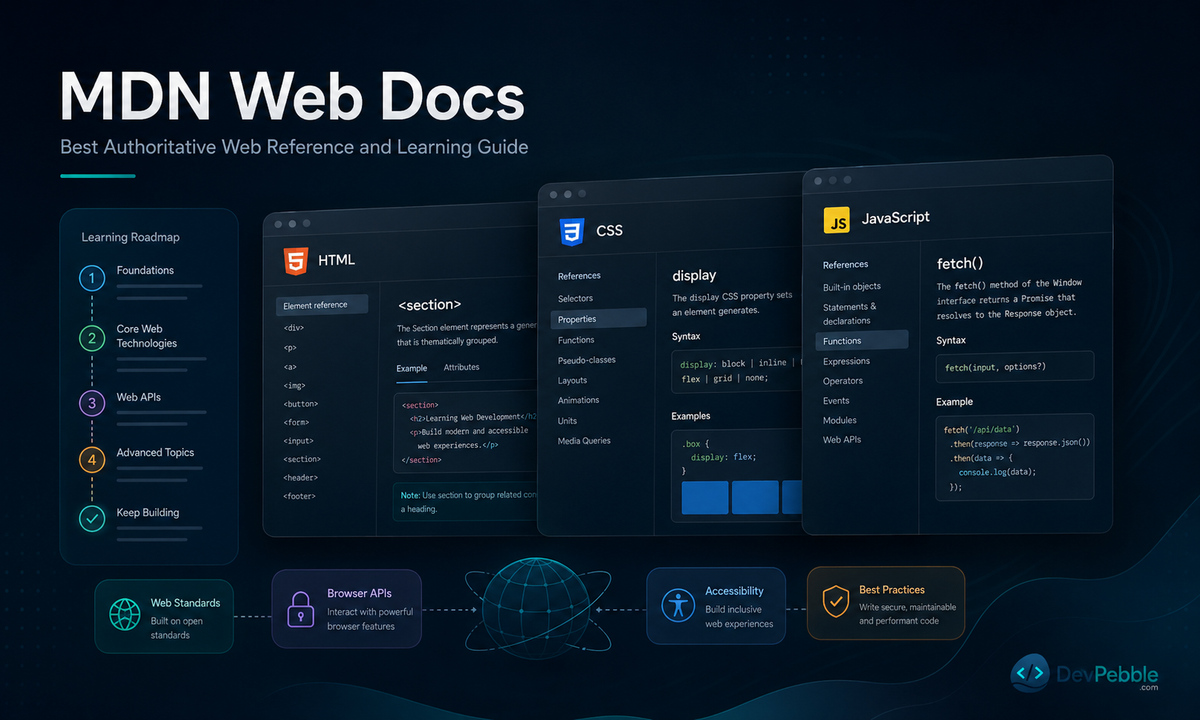Image resolution: width=1200 pixels, height=720 pixels.
Task: Select Element reference in HTML sidebar
Action: (x=322, y=305)
